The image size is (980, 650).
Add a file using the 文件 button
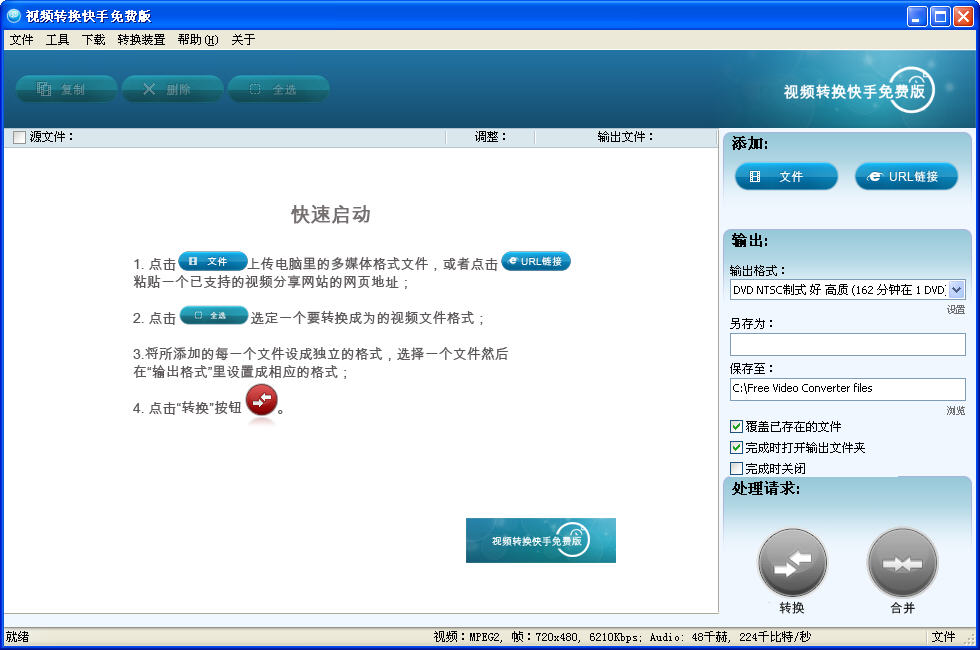coord(786,176)
